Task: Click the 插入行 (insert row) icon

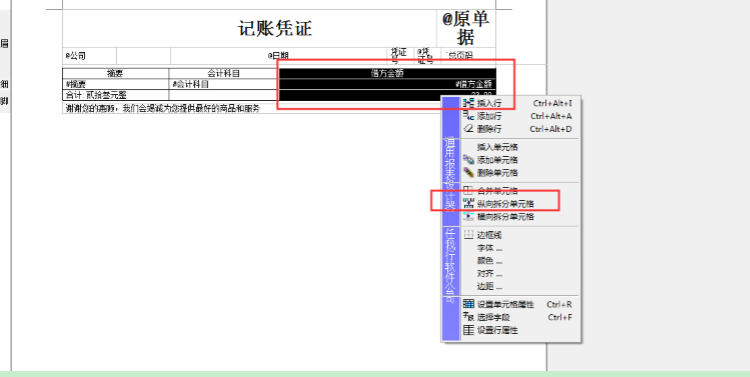Action: (x=469, y=103)
